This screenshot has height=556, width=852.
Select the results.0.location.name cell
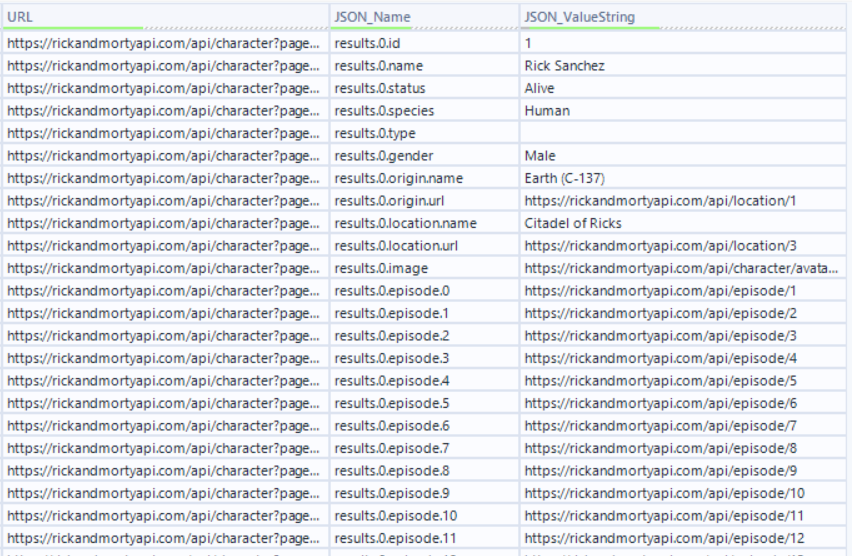(x=424, y=223)
